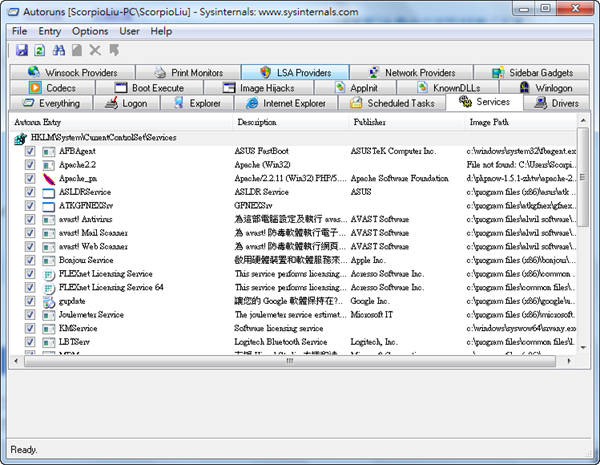Uncheck the AFBAgent service checkbox
Viewport: 600px width, 465px height.
click(30, 151)
